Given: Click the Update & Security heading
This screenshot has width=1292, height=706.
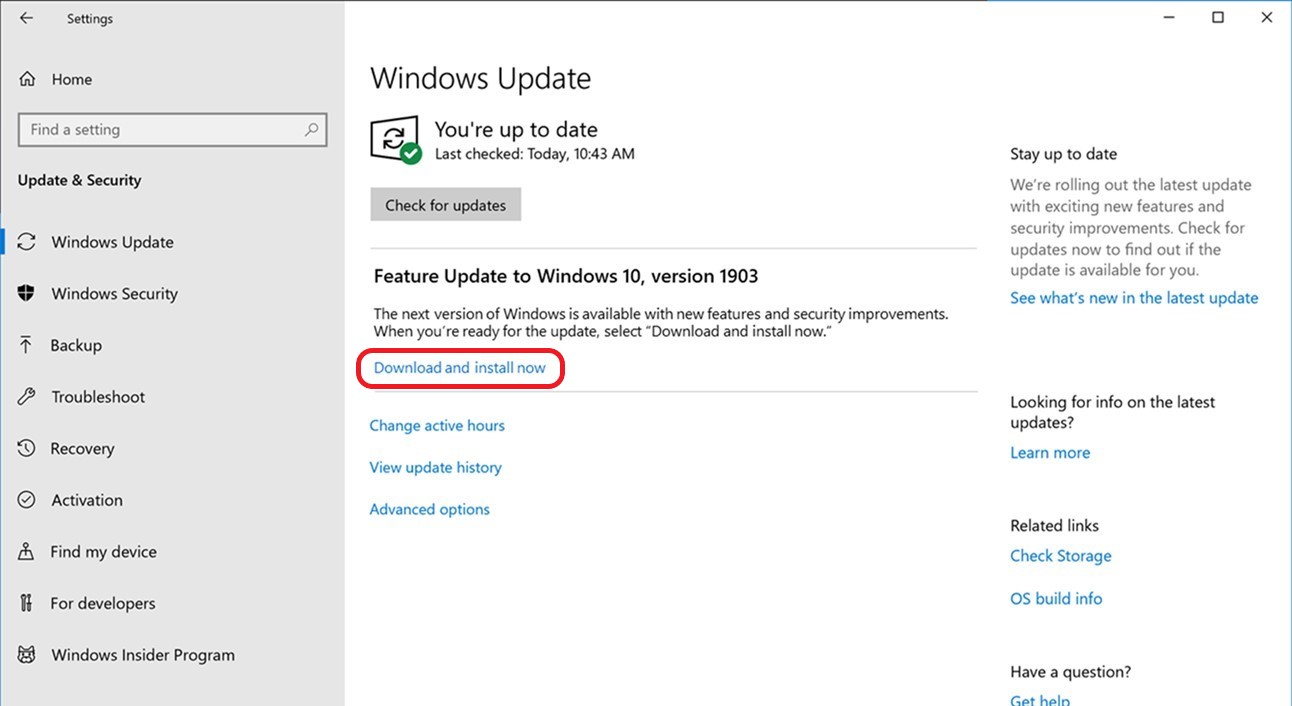Looking at the screenshot, I should [80, 180].
